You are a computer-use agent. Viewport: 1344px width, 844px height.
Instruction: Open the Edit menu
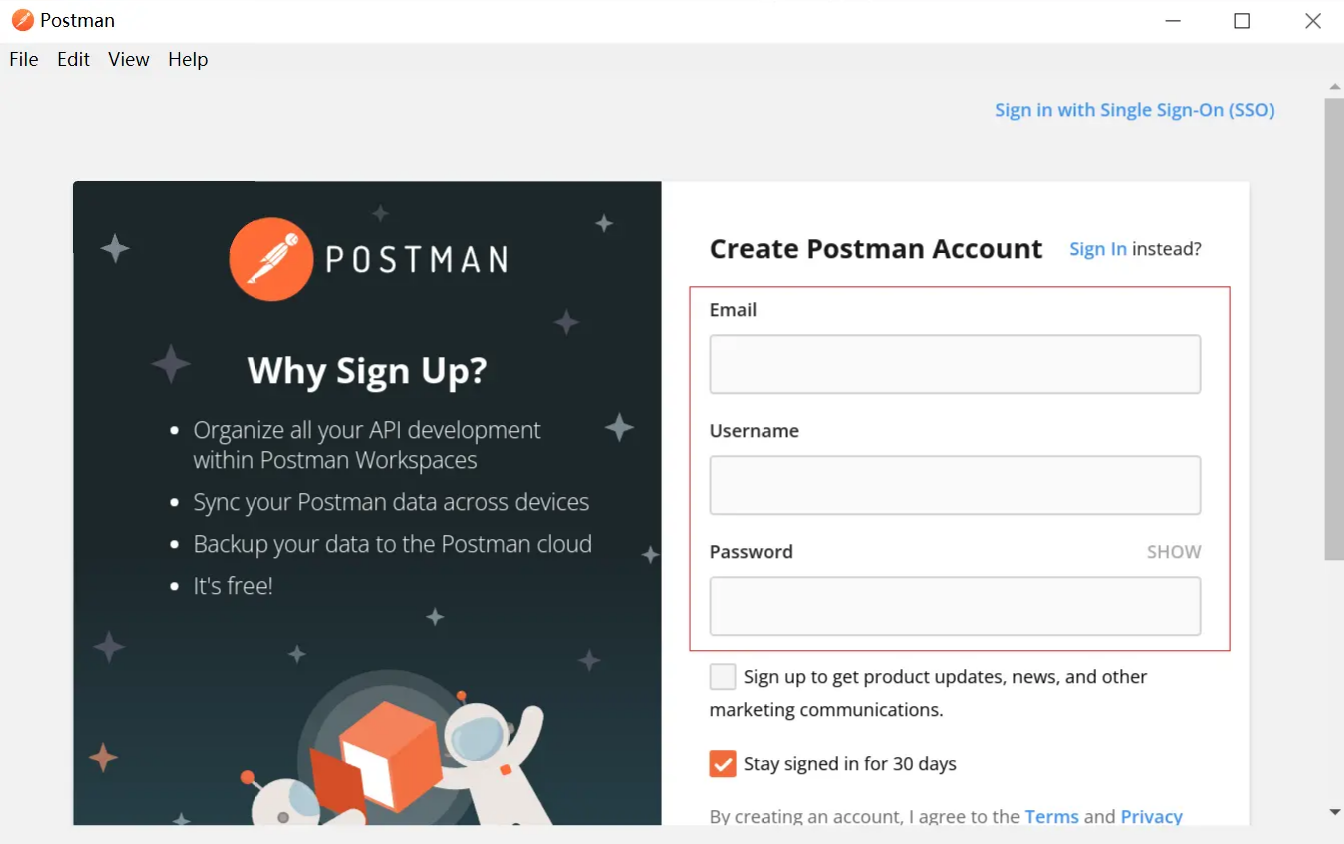click(72, 59)
